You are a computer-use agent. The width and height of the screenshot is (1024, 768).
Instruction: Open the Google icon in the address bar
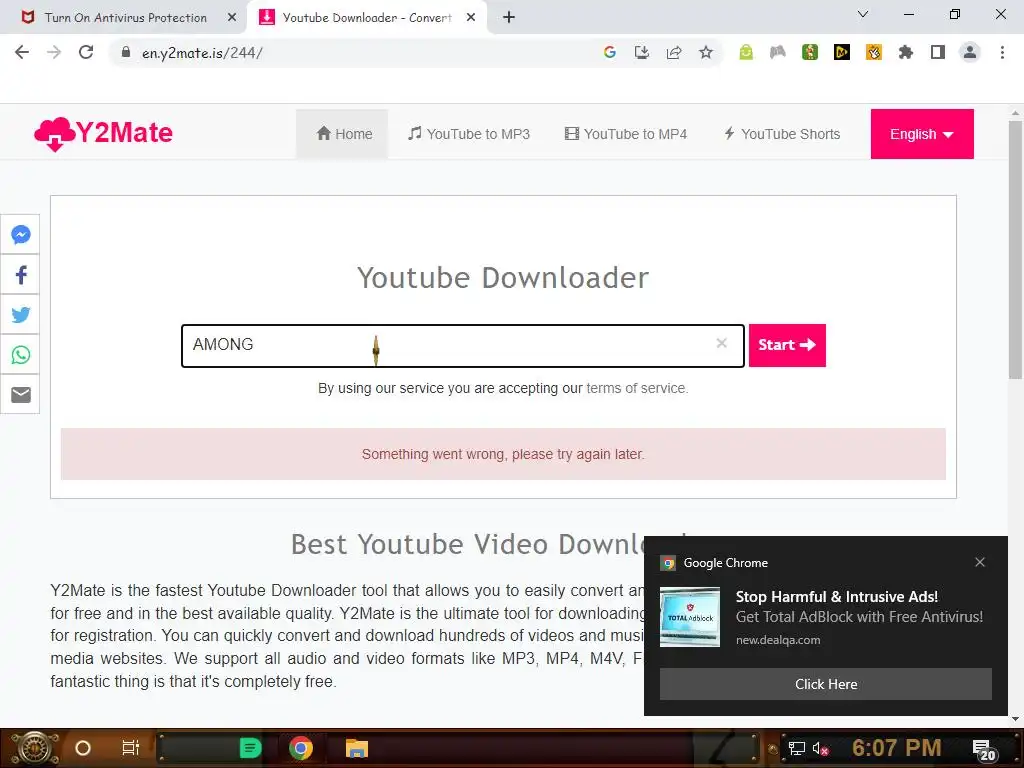(x=610, y=52)
